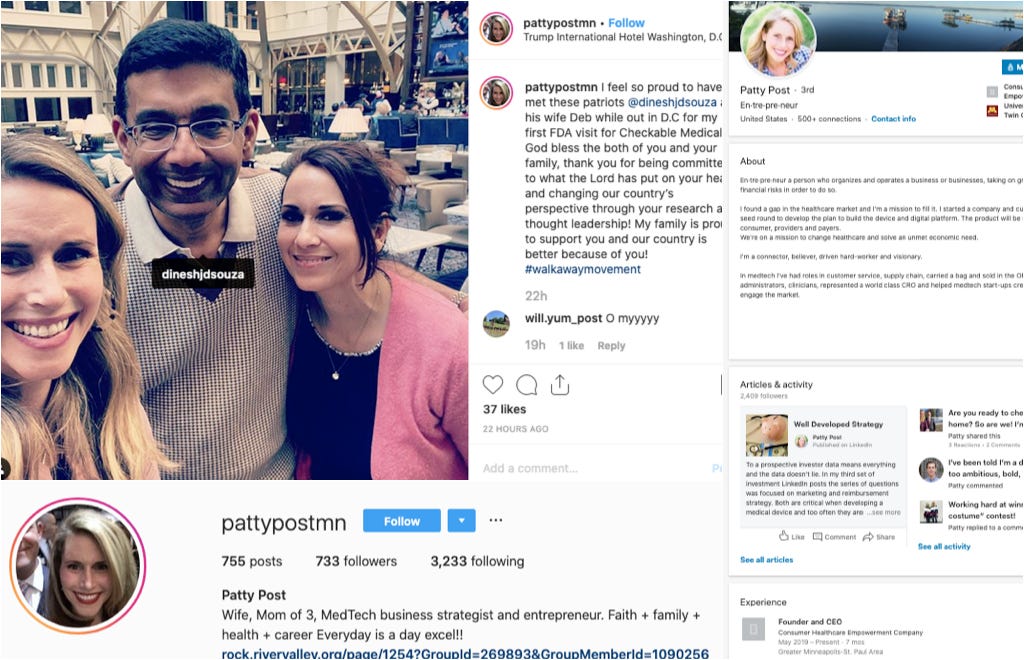Screen dimensions: 1024x660
Task: Reply to will.yum_post comment
Action: tap(611, 345)
